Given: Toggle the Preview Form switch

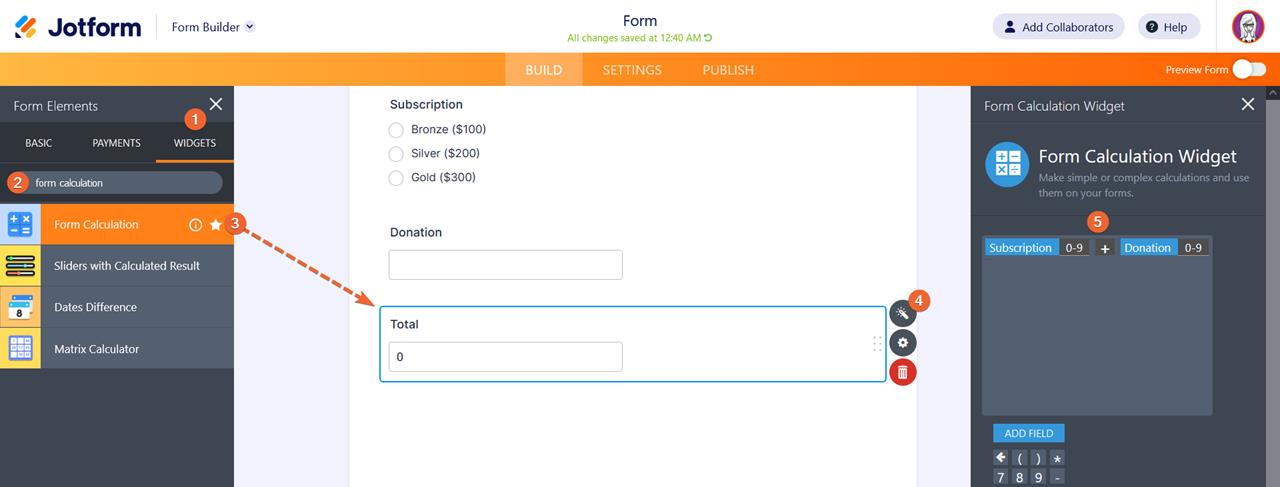Looking at the screenshot, I should click(x=1249, y=69).
